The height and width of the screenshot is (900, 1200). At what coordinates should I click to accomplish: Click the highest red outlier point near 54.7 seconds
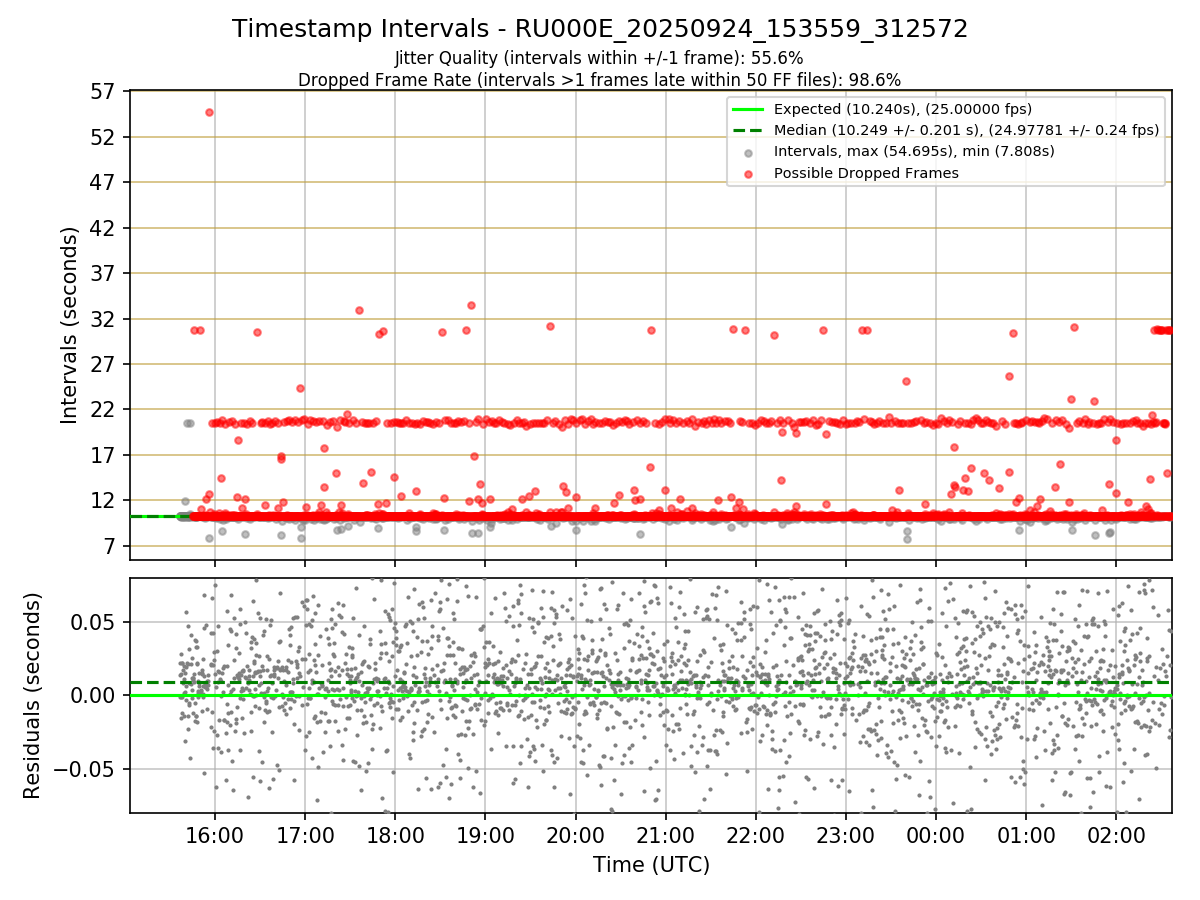[x=209, y=112]
